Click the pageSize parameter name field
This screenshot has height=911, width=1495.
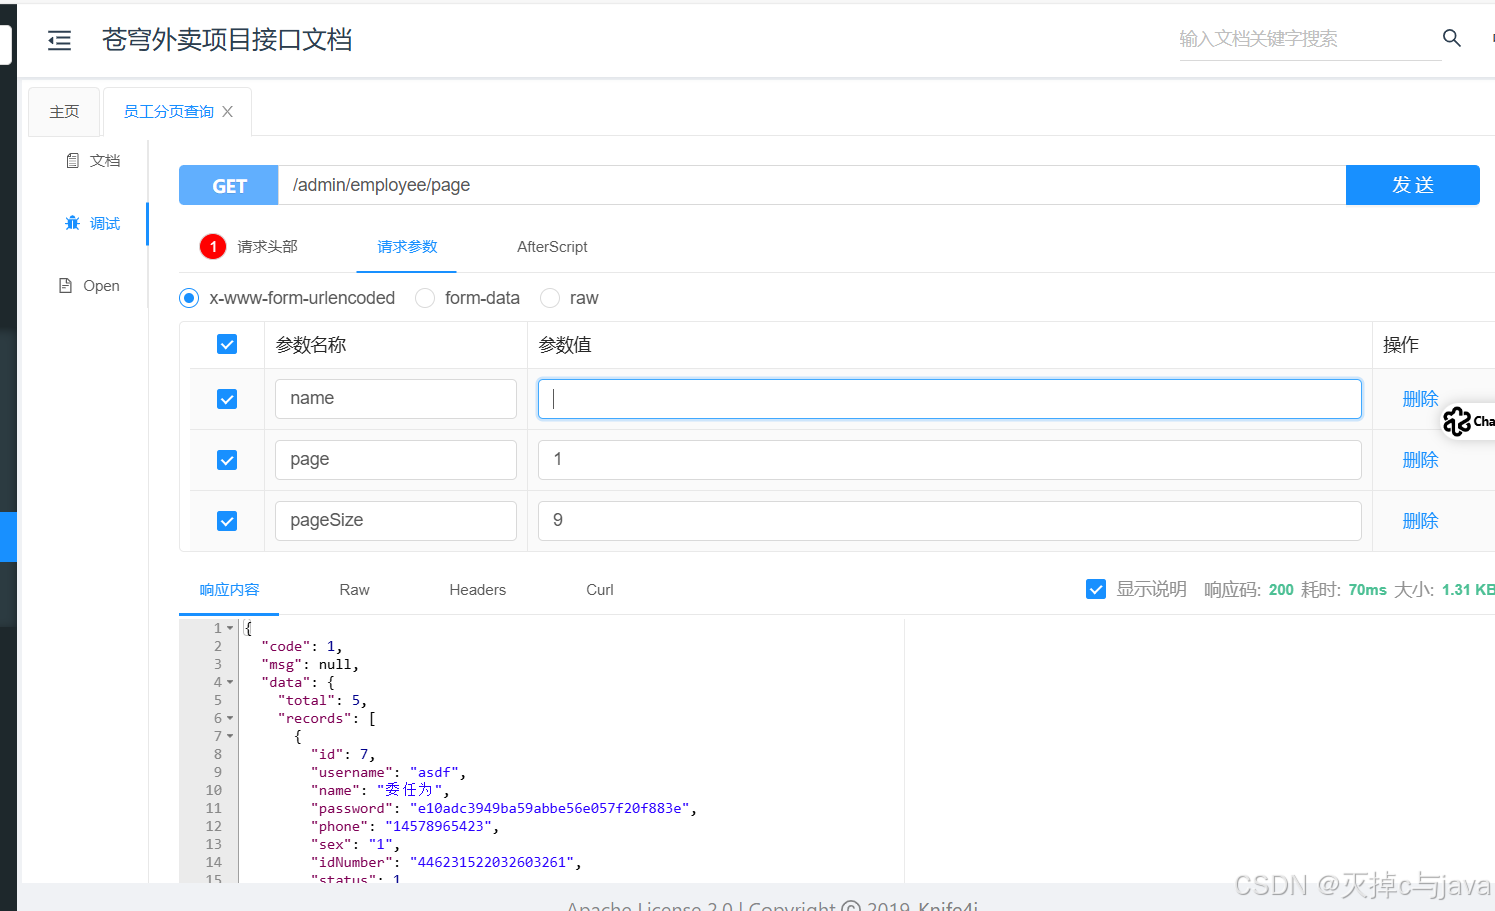396,521
